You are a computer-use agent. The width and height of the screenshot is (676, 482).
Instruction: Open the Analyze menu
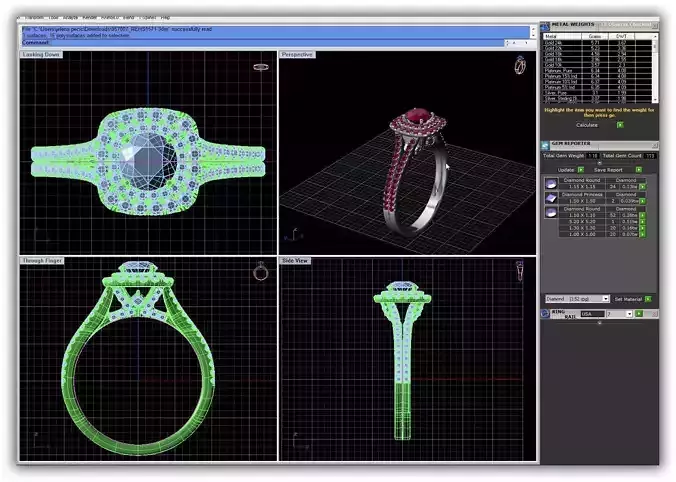tap(71, 18)
